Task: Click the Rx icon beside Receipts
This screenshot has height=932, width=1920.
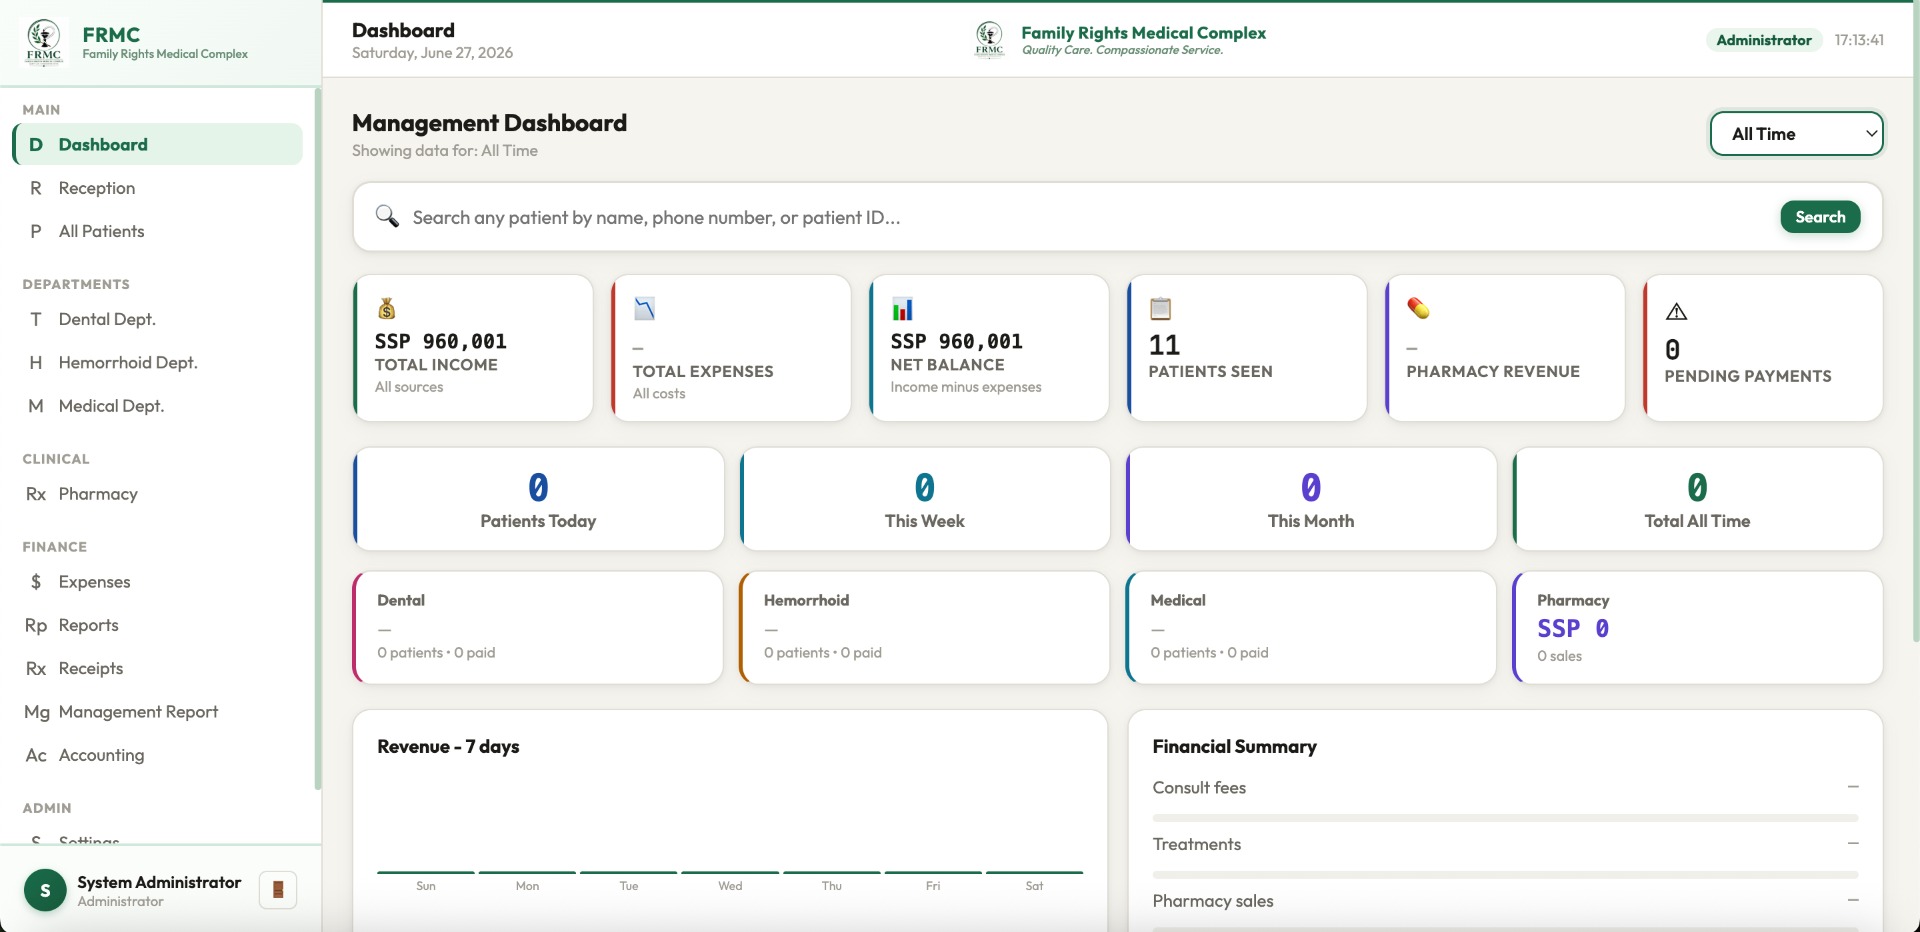Action: (36, 668)
